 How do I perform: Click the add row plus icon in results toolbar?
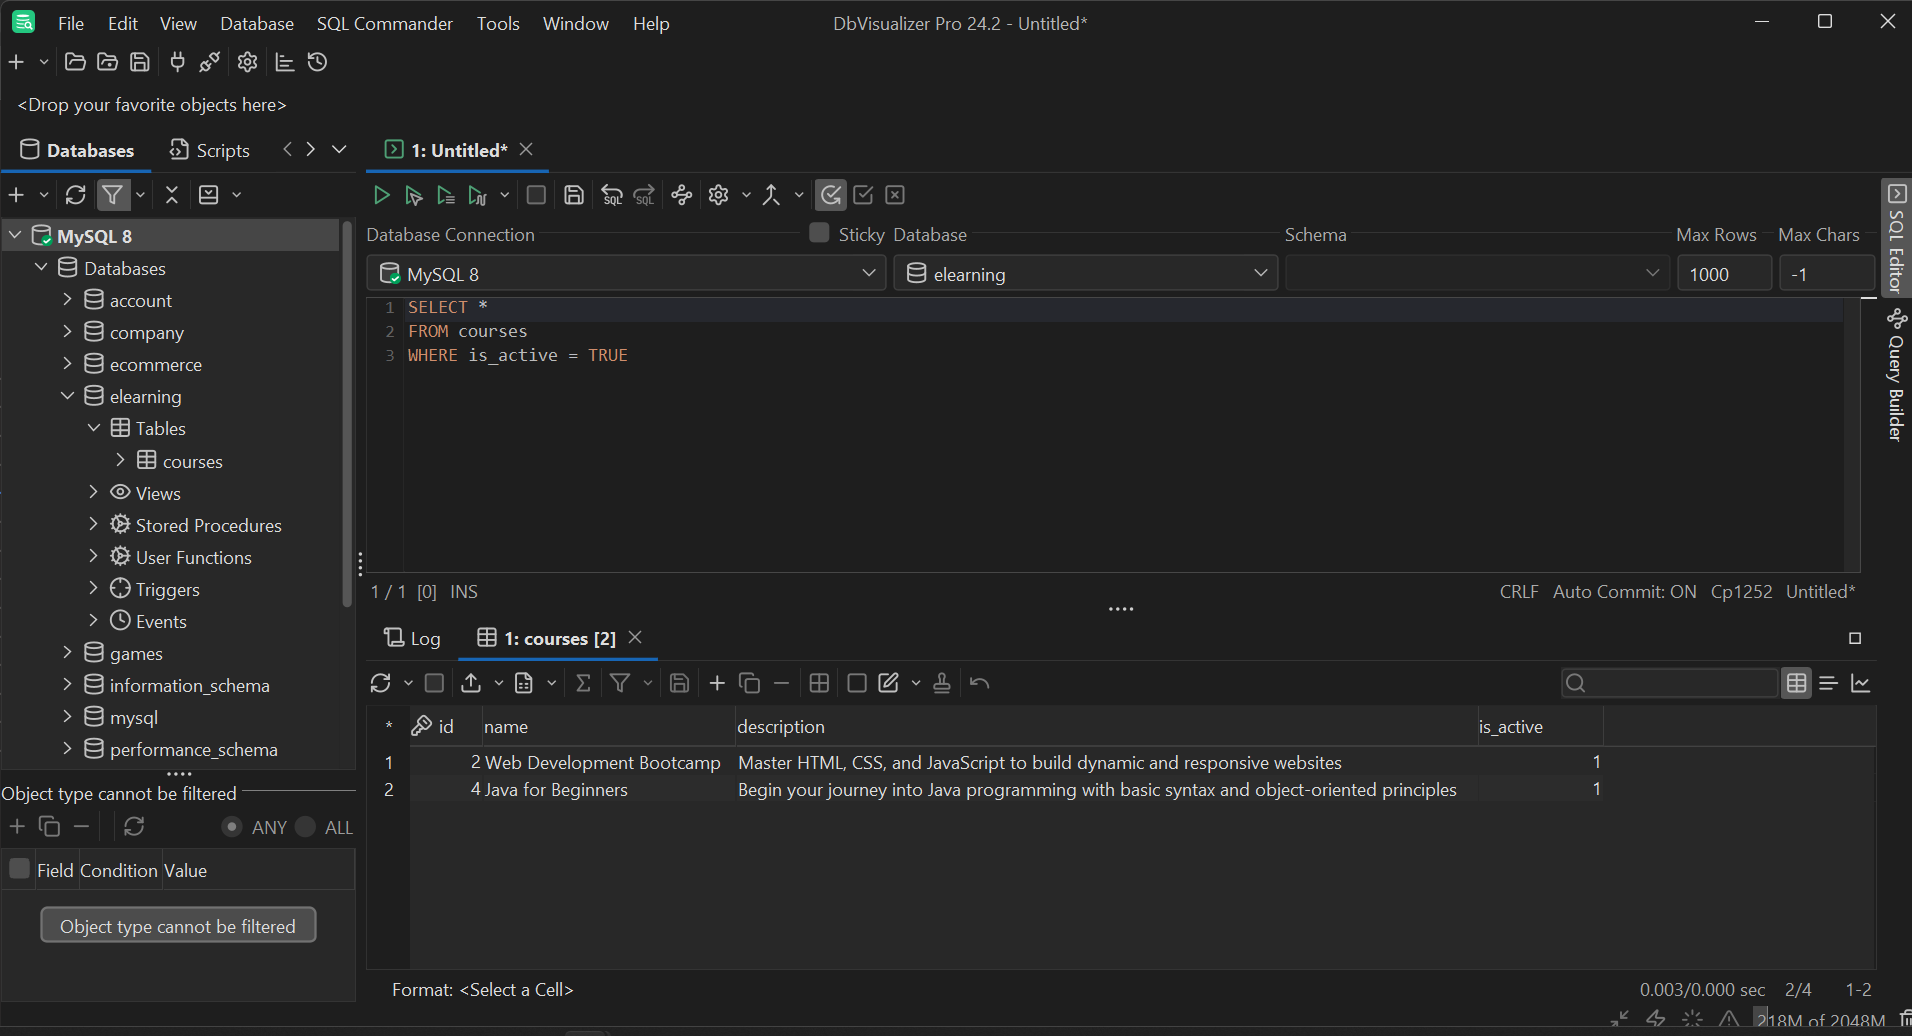(717, 683)
